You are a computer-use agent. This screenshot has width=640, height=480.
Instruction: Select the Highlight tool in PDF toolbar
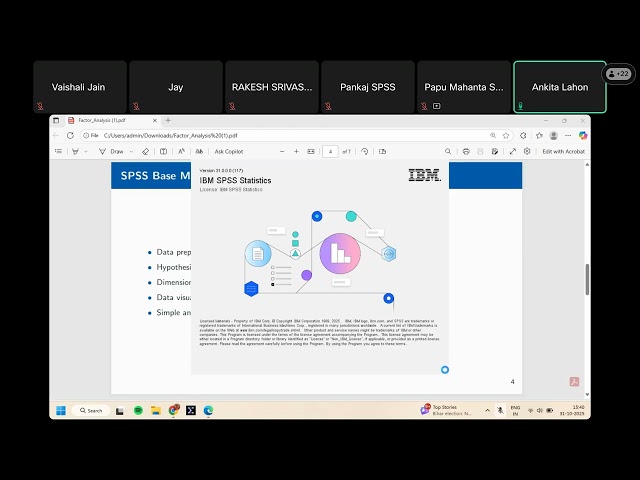75,151
